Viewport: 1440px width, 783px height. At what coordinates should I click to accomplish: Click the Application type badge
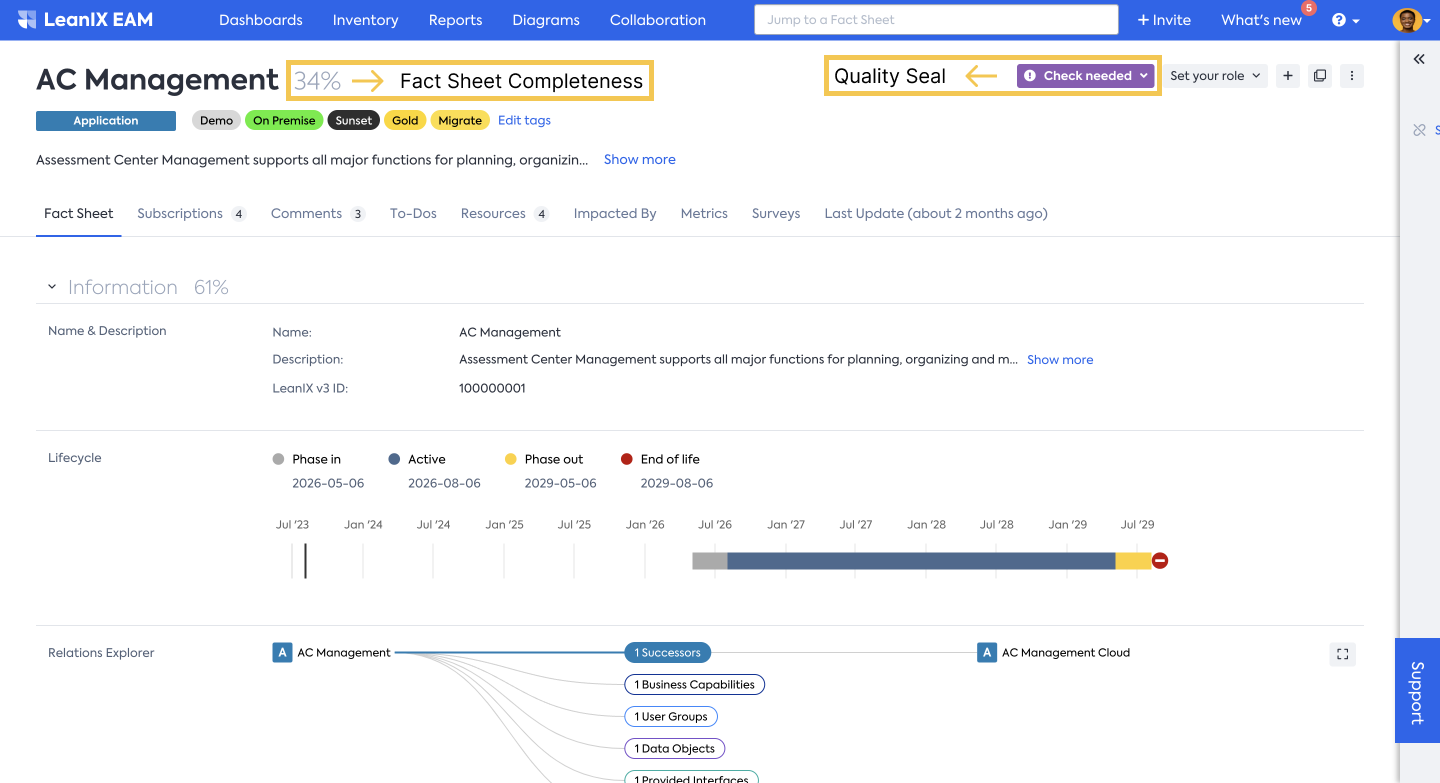[x=106, y=120]
